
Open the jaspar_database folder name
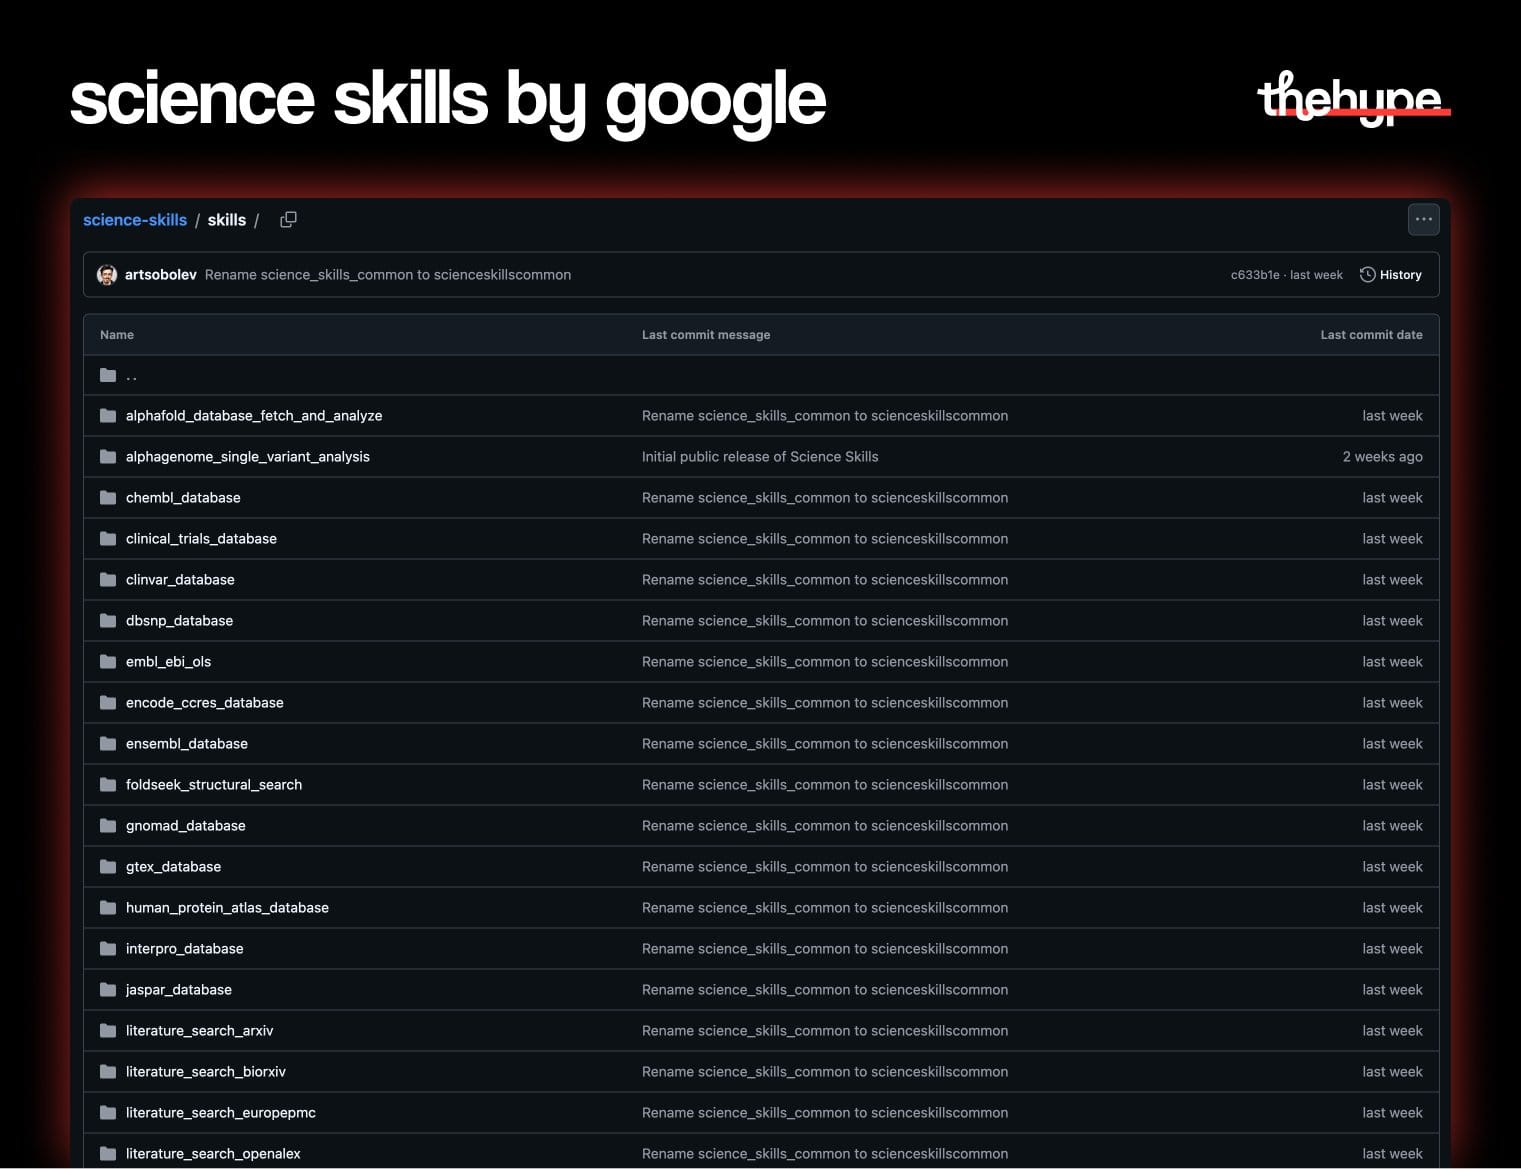click(x=179, y=990)
